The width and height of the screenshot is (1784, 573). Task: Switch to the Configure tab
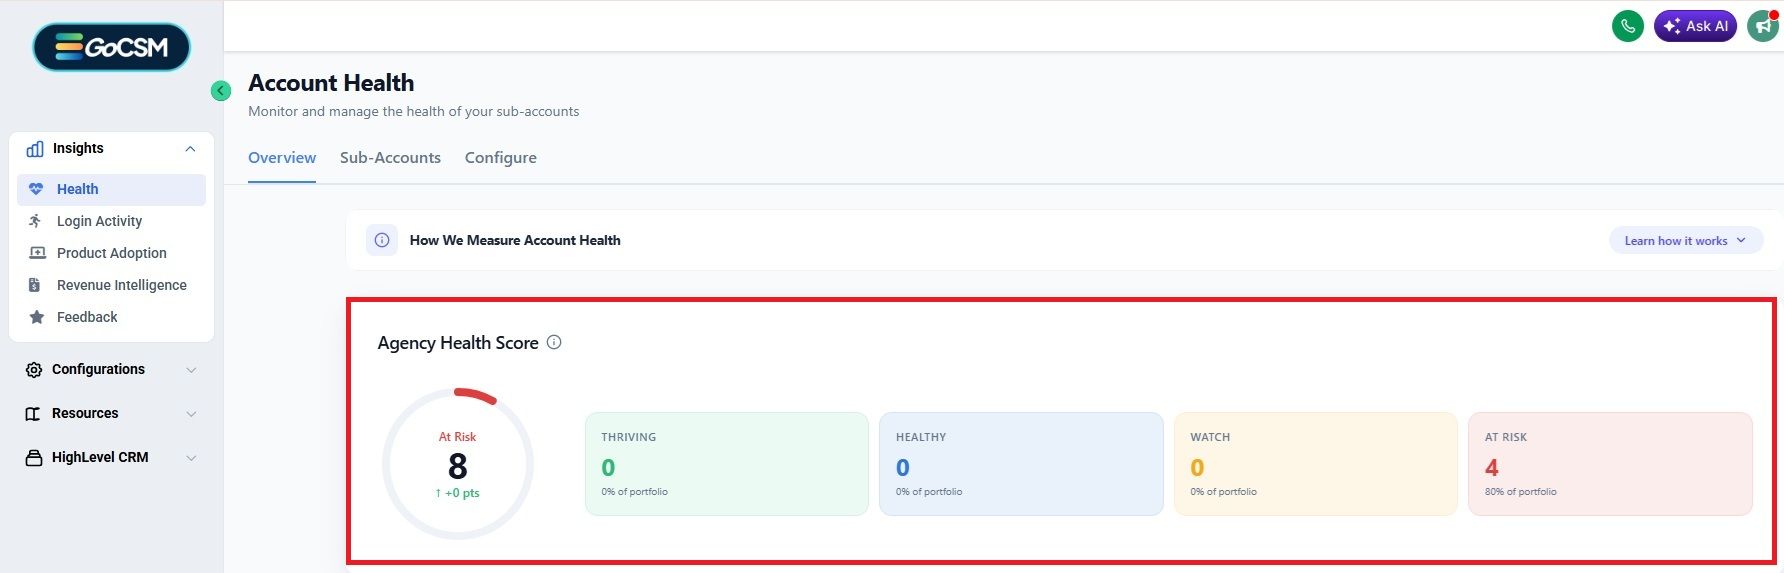501,158
